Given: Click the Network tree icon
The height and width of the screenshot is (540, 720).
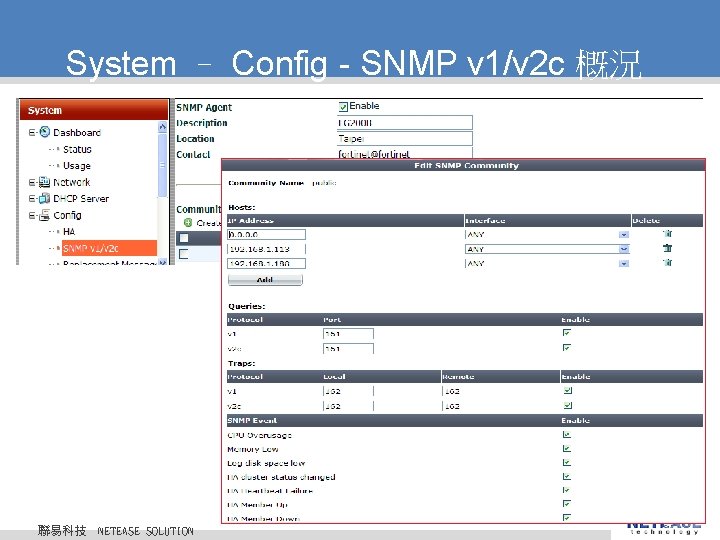Looking at the screenshot, I should pyautogui.click(x=44, y=182).
